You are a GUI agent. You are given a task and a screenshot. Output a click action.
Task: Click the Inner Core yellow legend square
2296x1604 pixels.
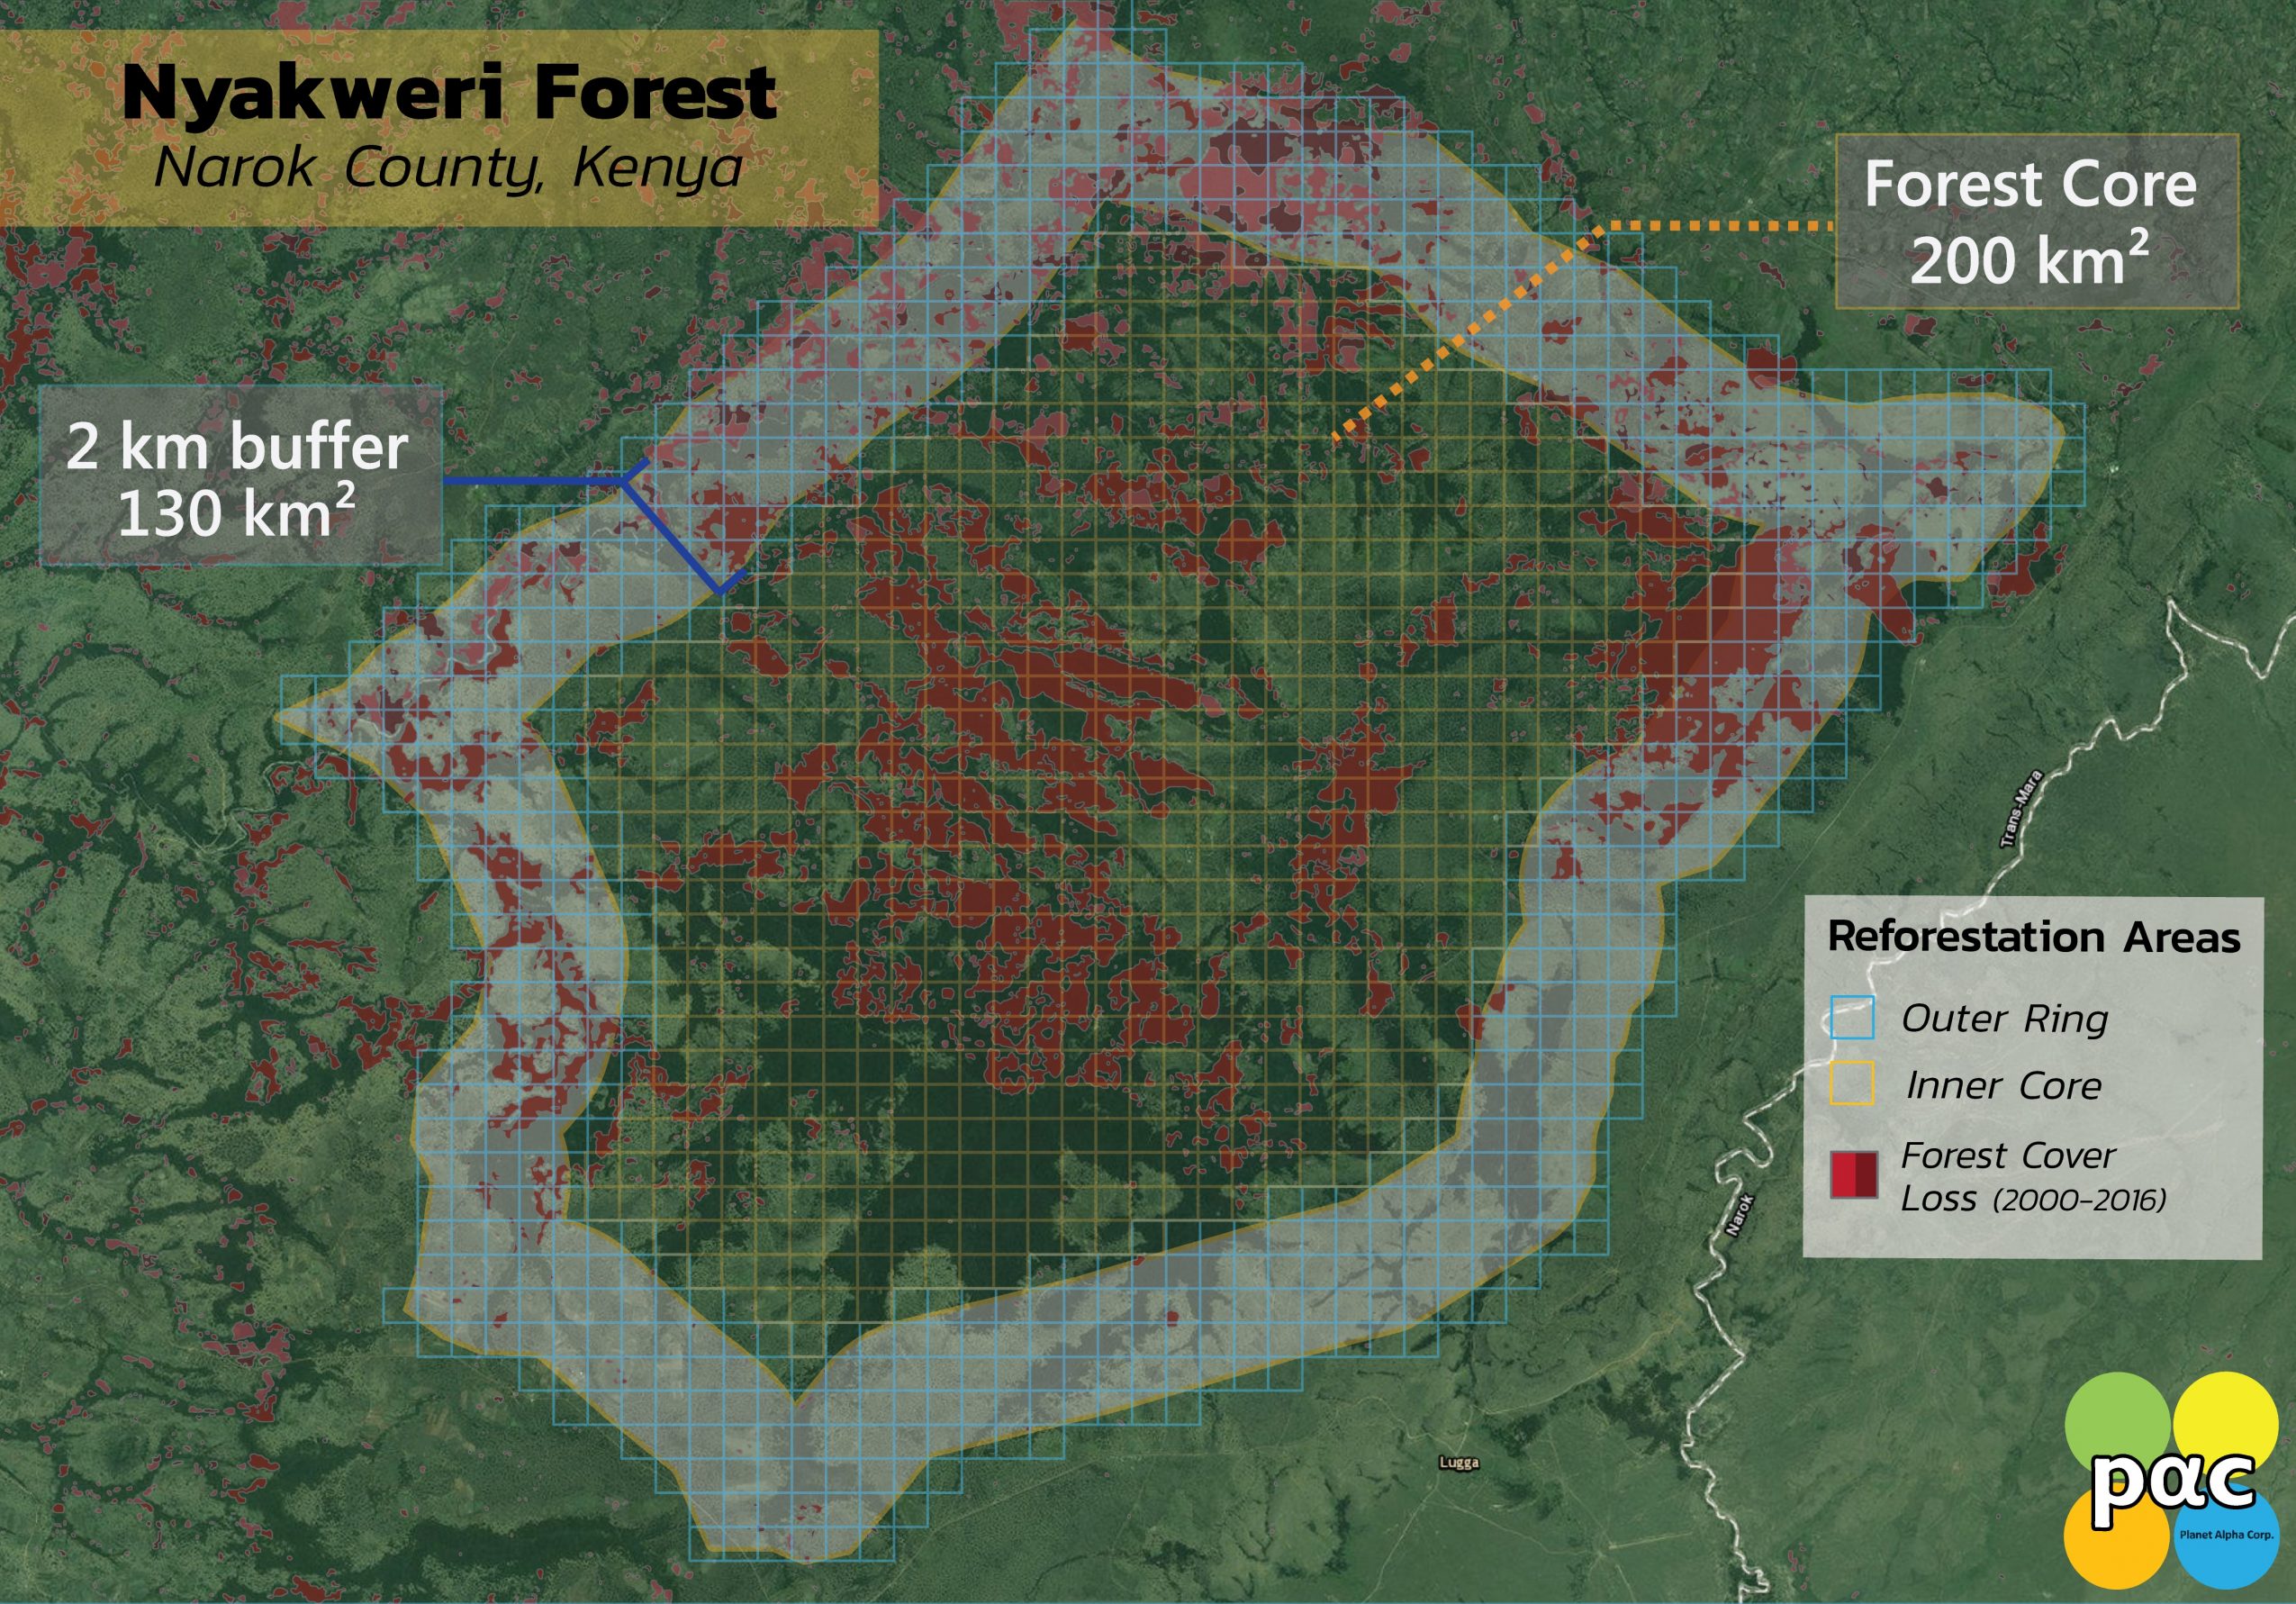1851,1084
